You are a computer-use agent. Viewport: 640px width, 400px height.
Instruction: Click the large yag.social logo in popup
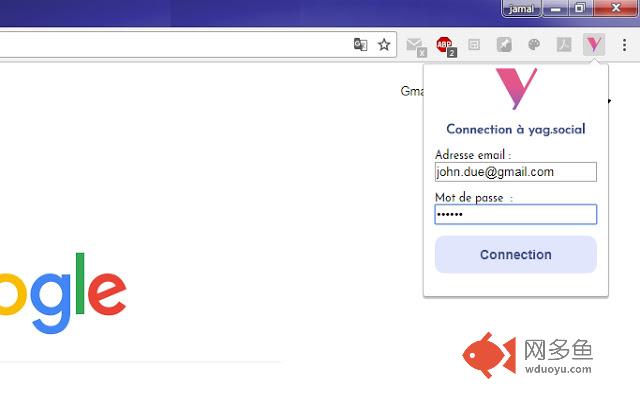516,89
